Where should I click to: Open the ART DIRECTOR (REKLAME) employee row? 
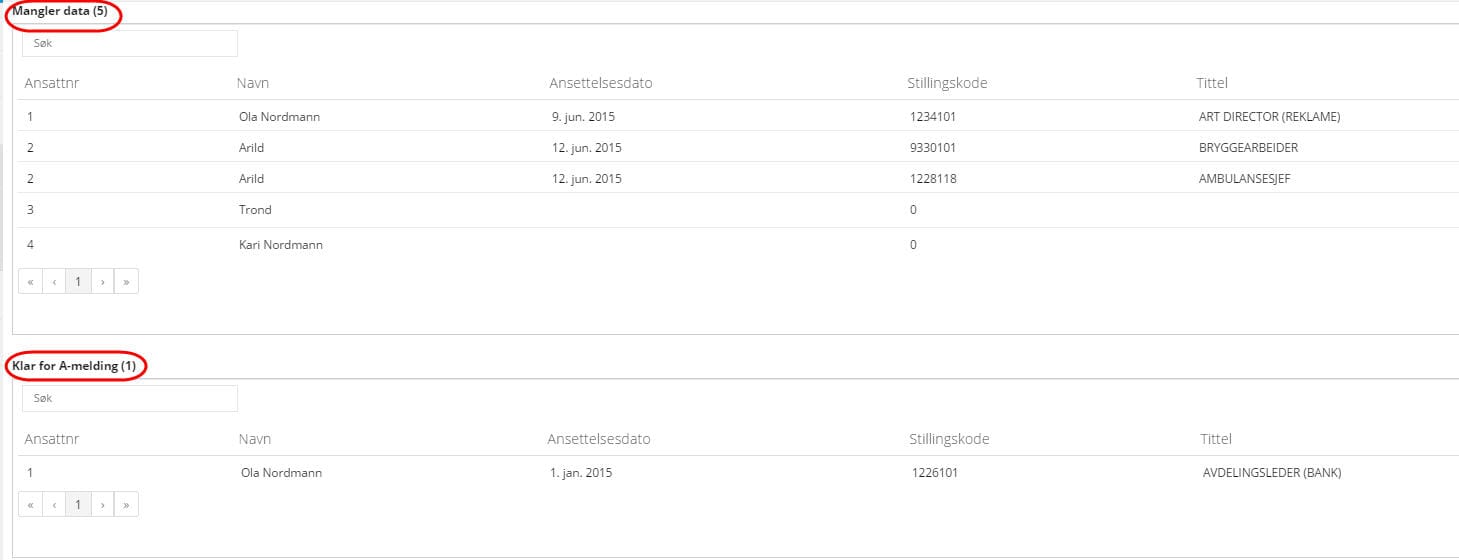(1269, 117)
